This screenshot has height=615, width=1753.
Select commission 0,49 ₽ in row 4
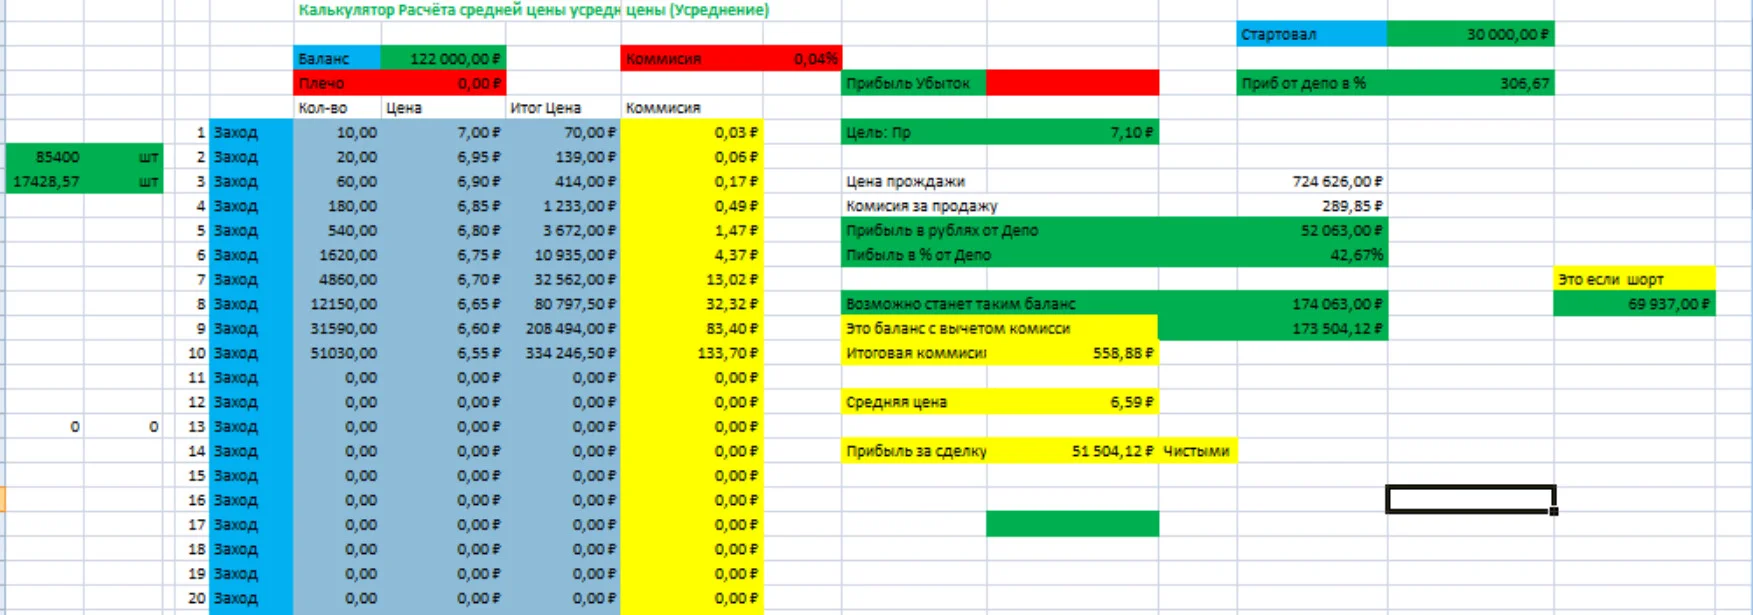(691, 206)
